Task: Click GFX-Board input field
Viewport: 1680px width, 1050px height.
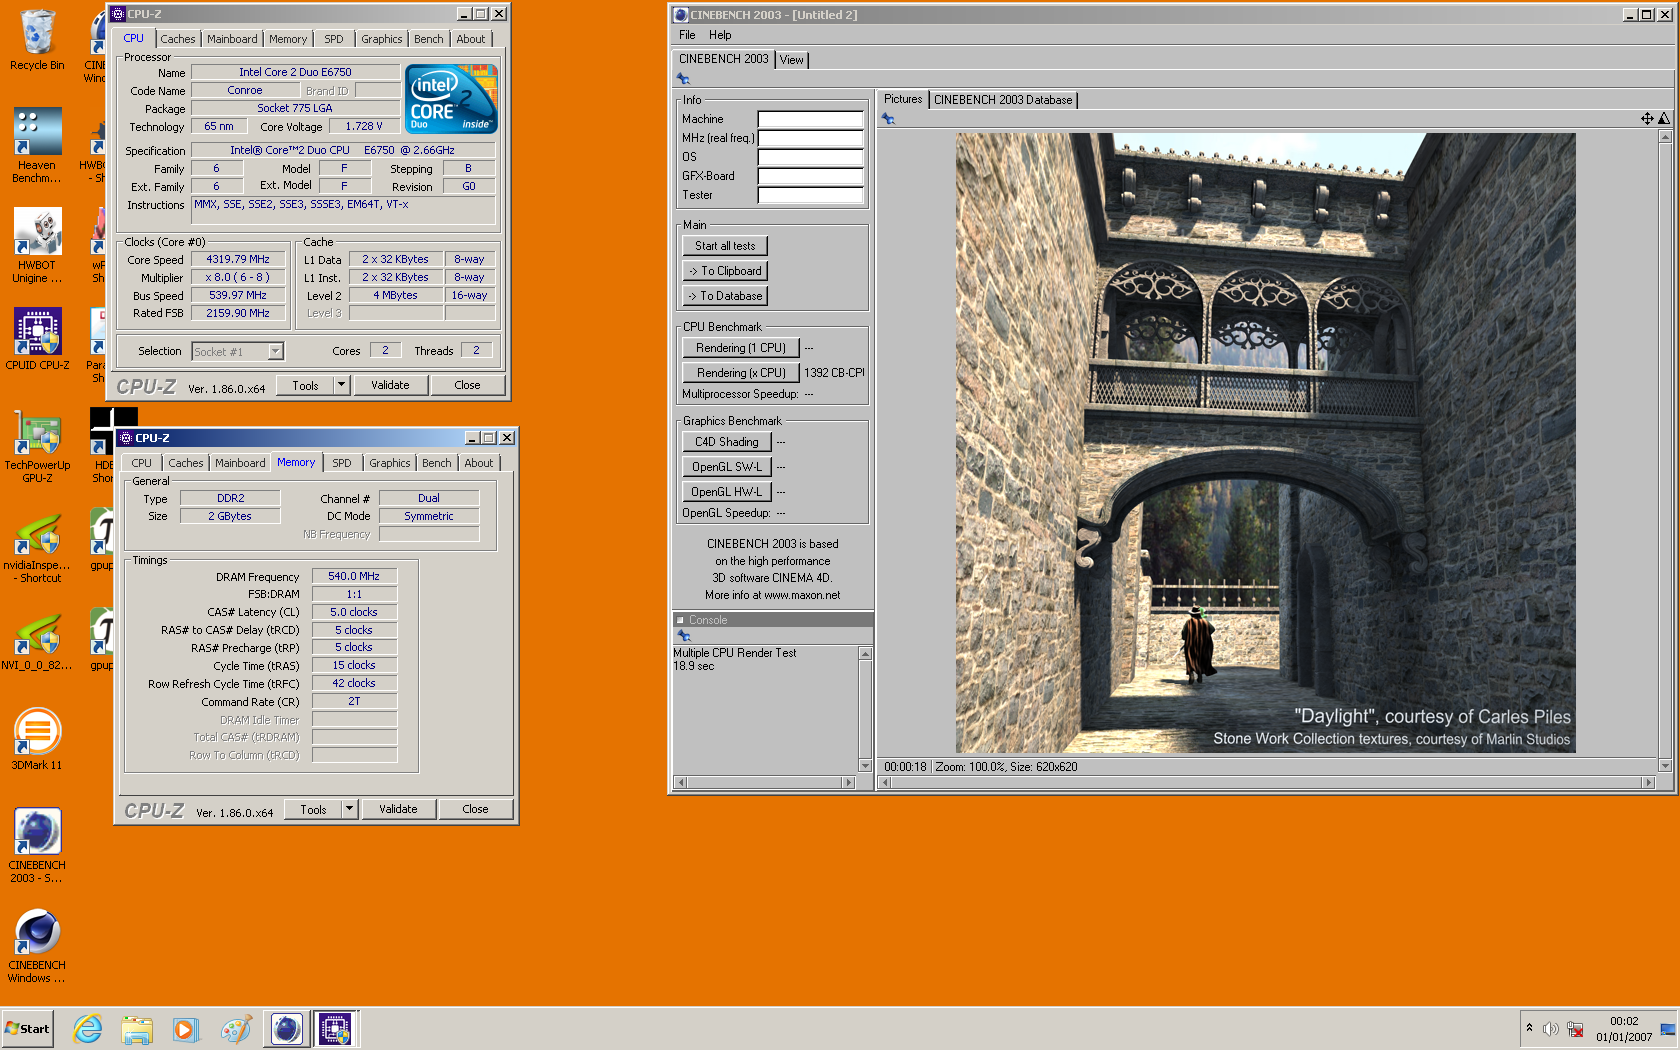Action: [810, 176]
